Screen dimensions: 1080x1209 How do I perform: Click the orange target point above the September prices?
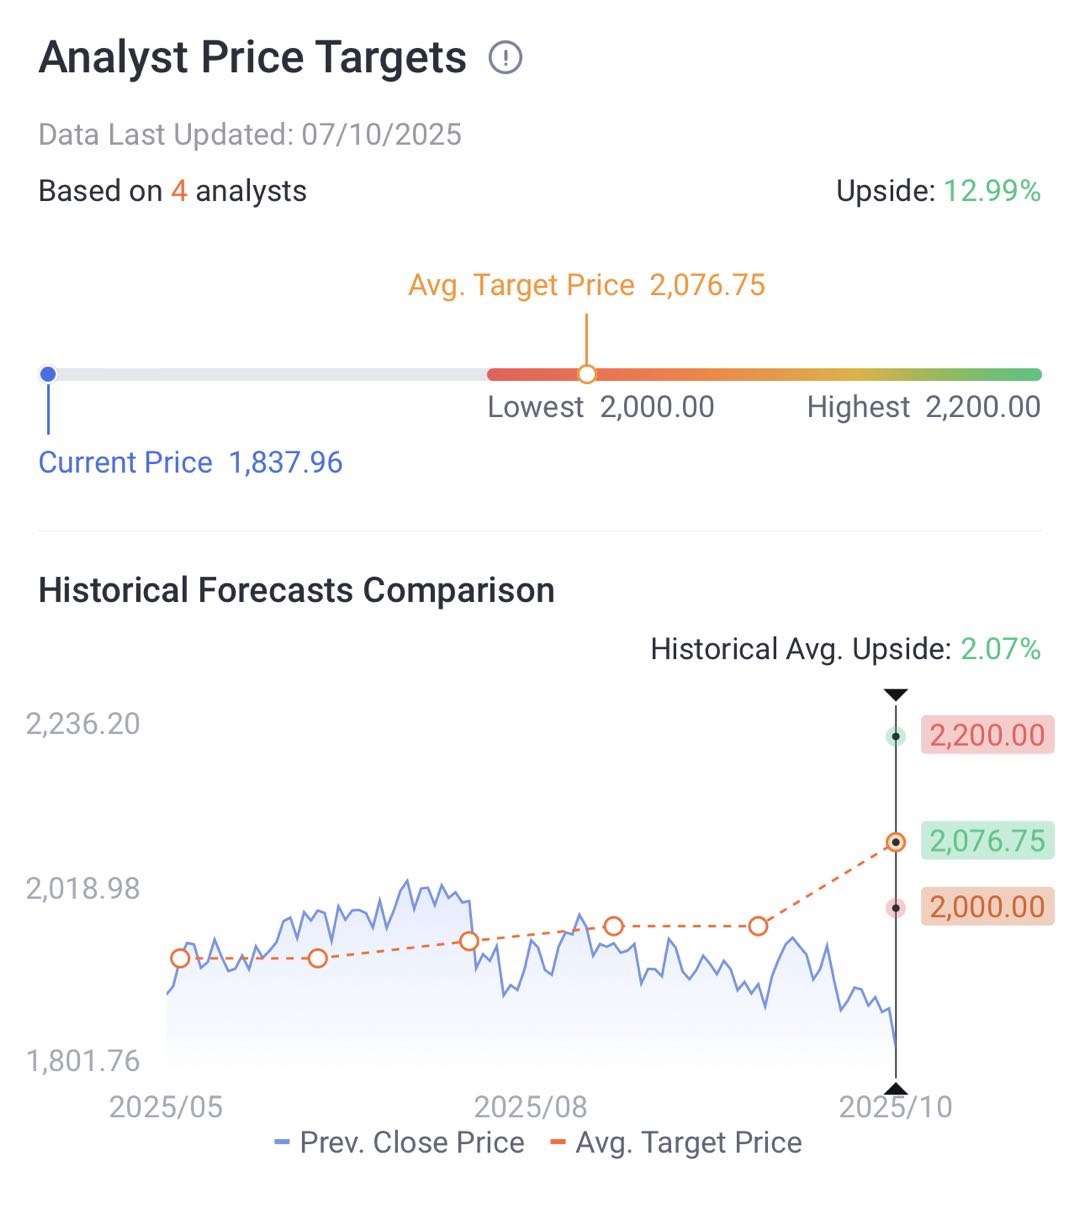[x=614, y=926]
